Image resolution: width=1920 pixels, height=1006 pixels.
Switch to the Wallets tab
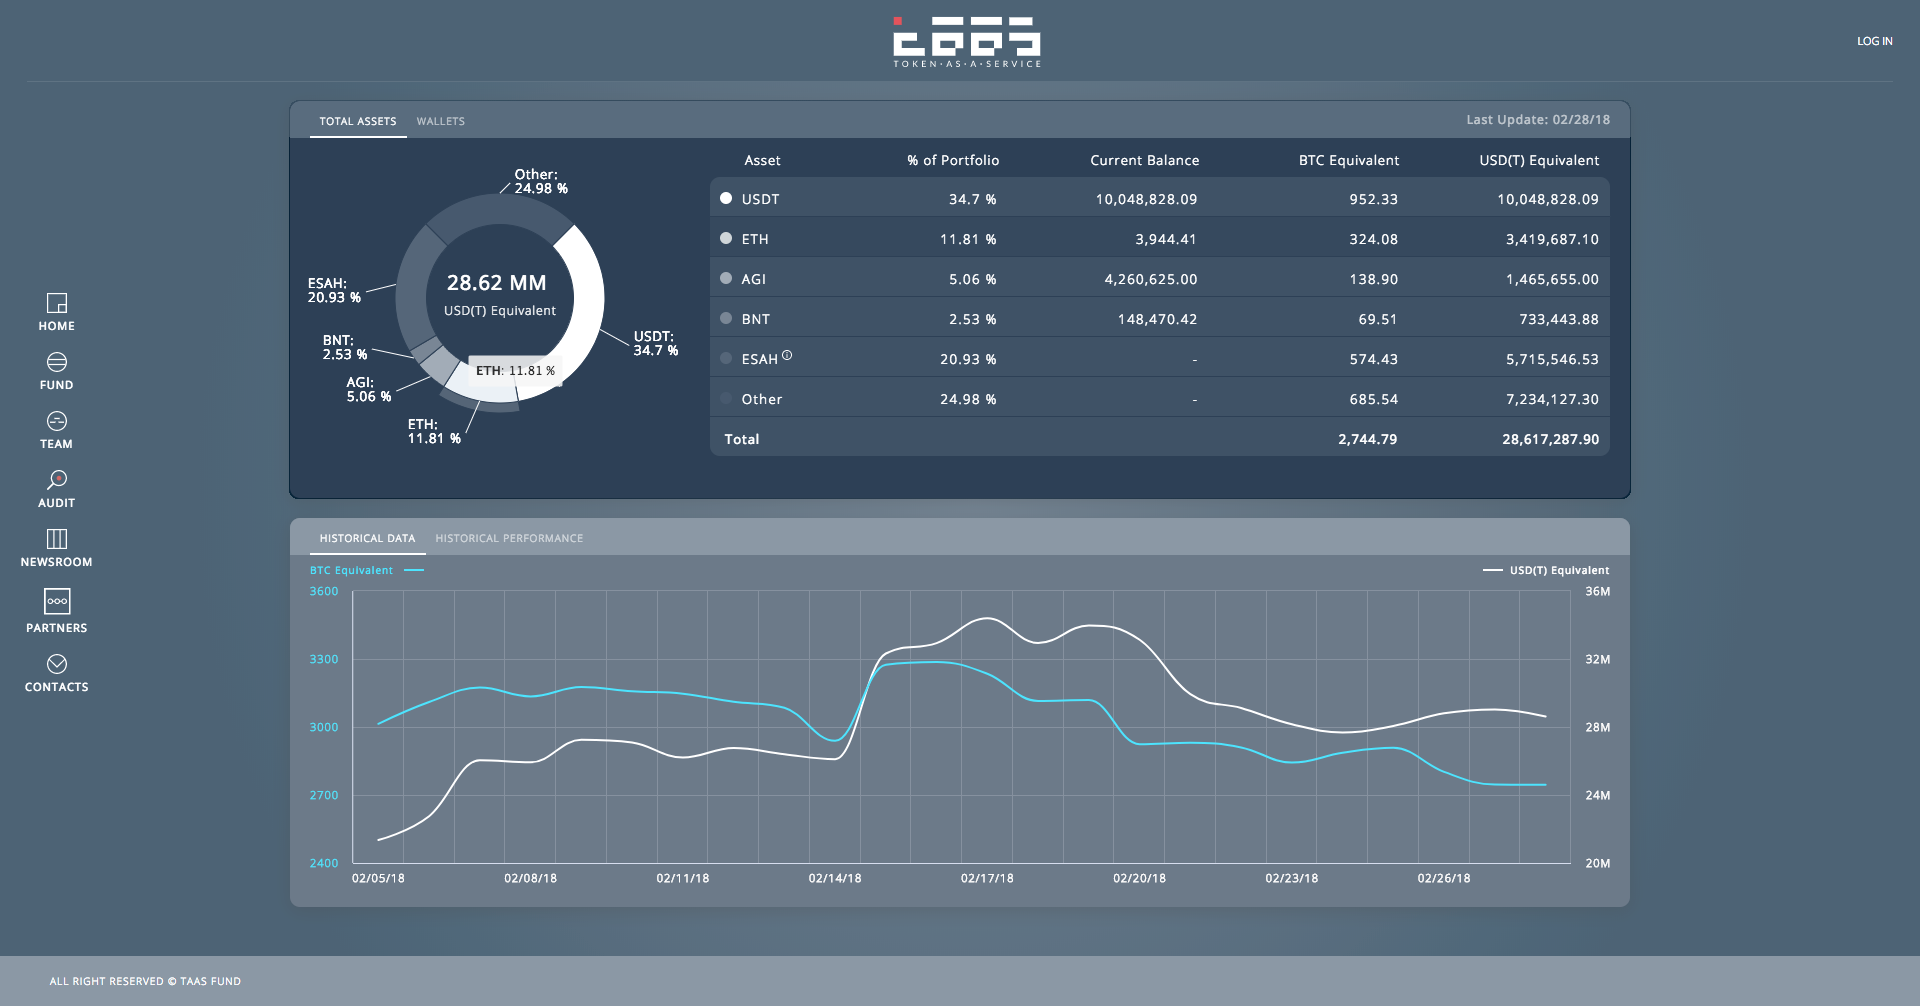point(441,121)
